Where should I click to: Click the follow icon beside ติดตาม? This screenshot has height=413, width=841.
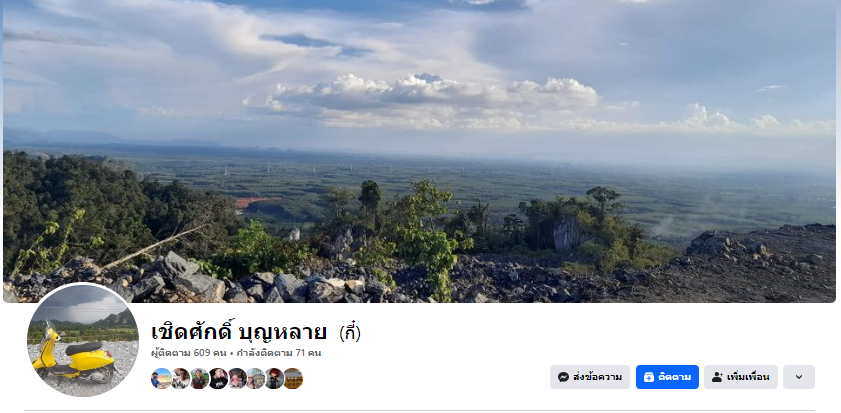[648, 377]
